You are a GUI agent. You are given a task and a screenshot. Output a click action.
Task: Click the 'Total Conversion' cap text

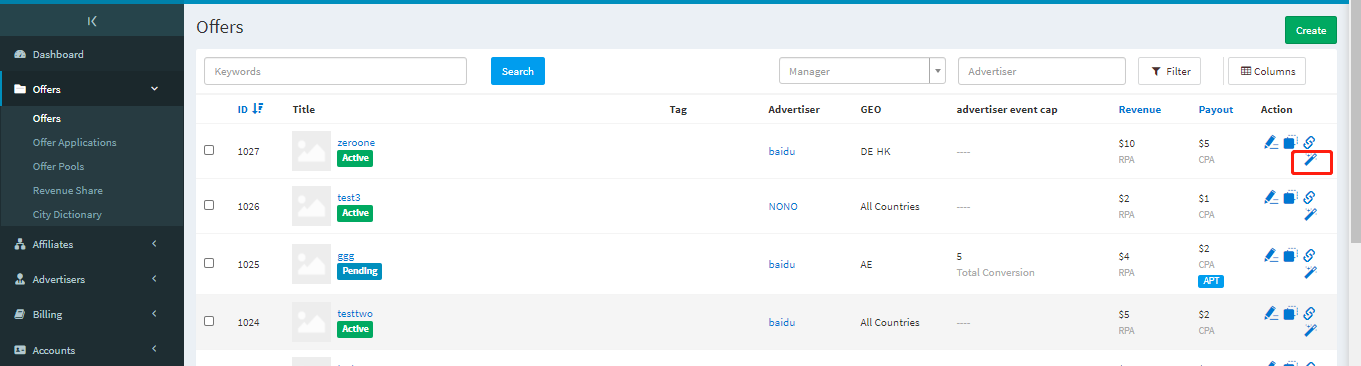[996, 272]
